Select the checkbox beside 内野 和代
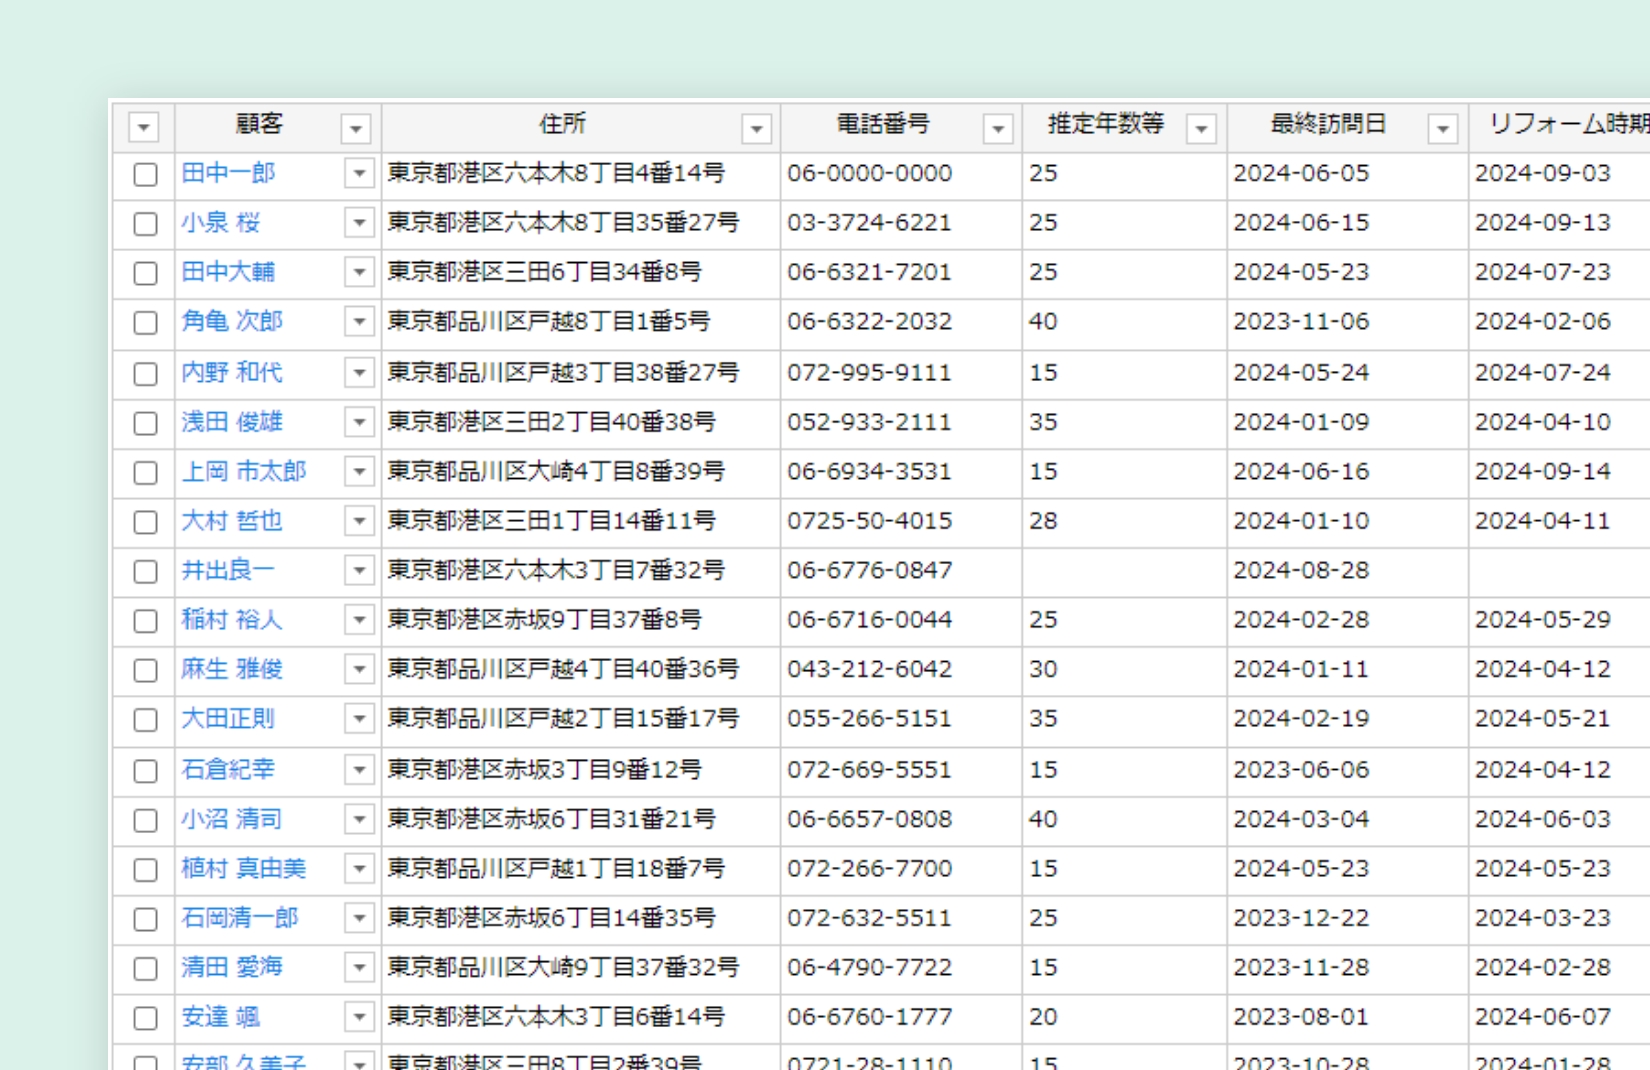1650x1070 pixels. (145, 374)
